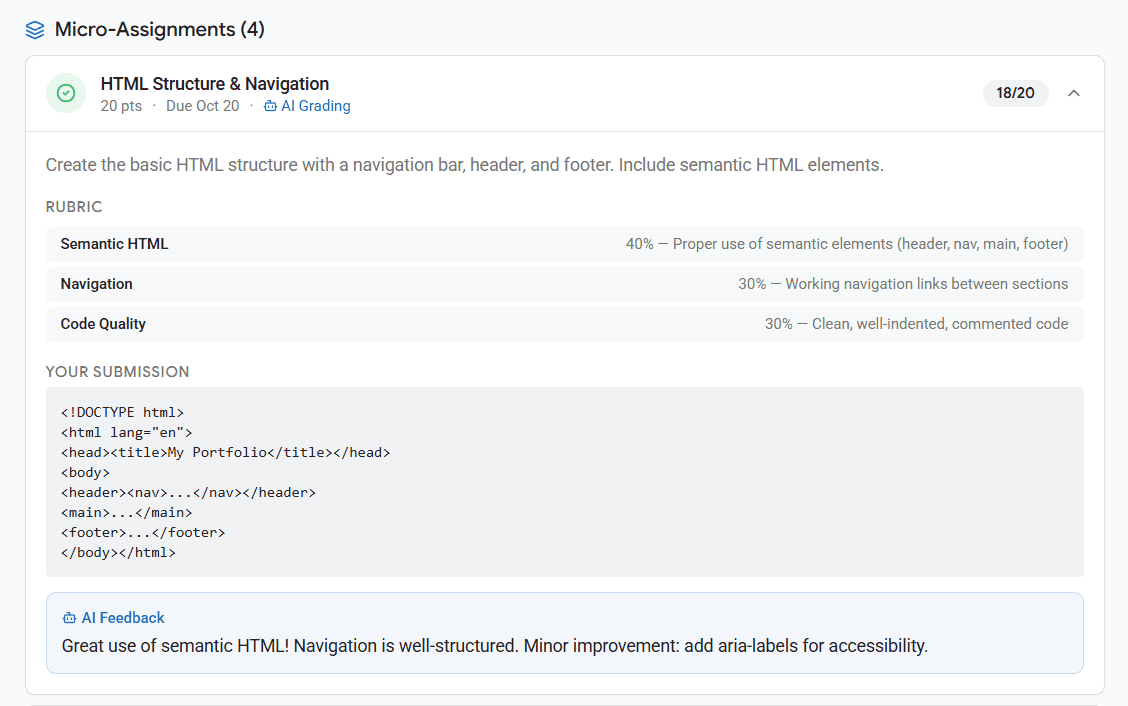The width and height of the screenshot is (1128, 706).
Task: Click the assignment description paragraph
Action: point(464,165)
